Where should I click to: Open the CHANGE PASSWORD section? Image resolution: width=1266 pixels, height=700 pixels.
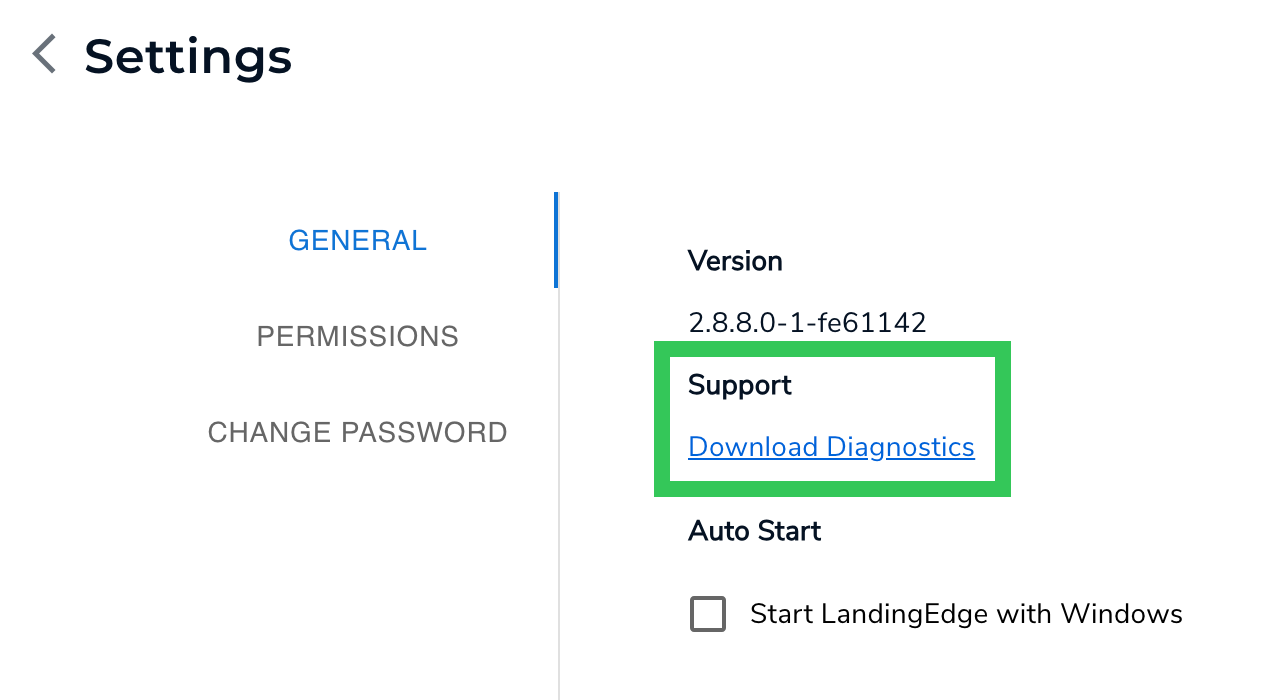(x=357, y=432)
